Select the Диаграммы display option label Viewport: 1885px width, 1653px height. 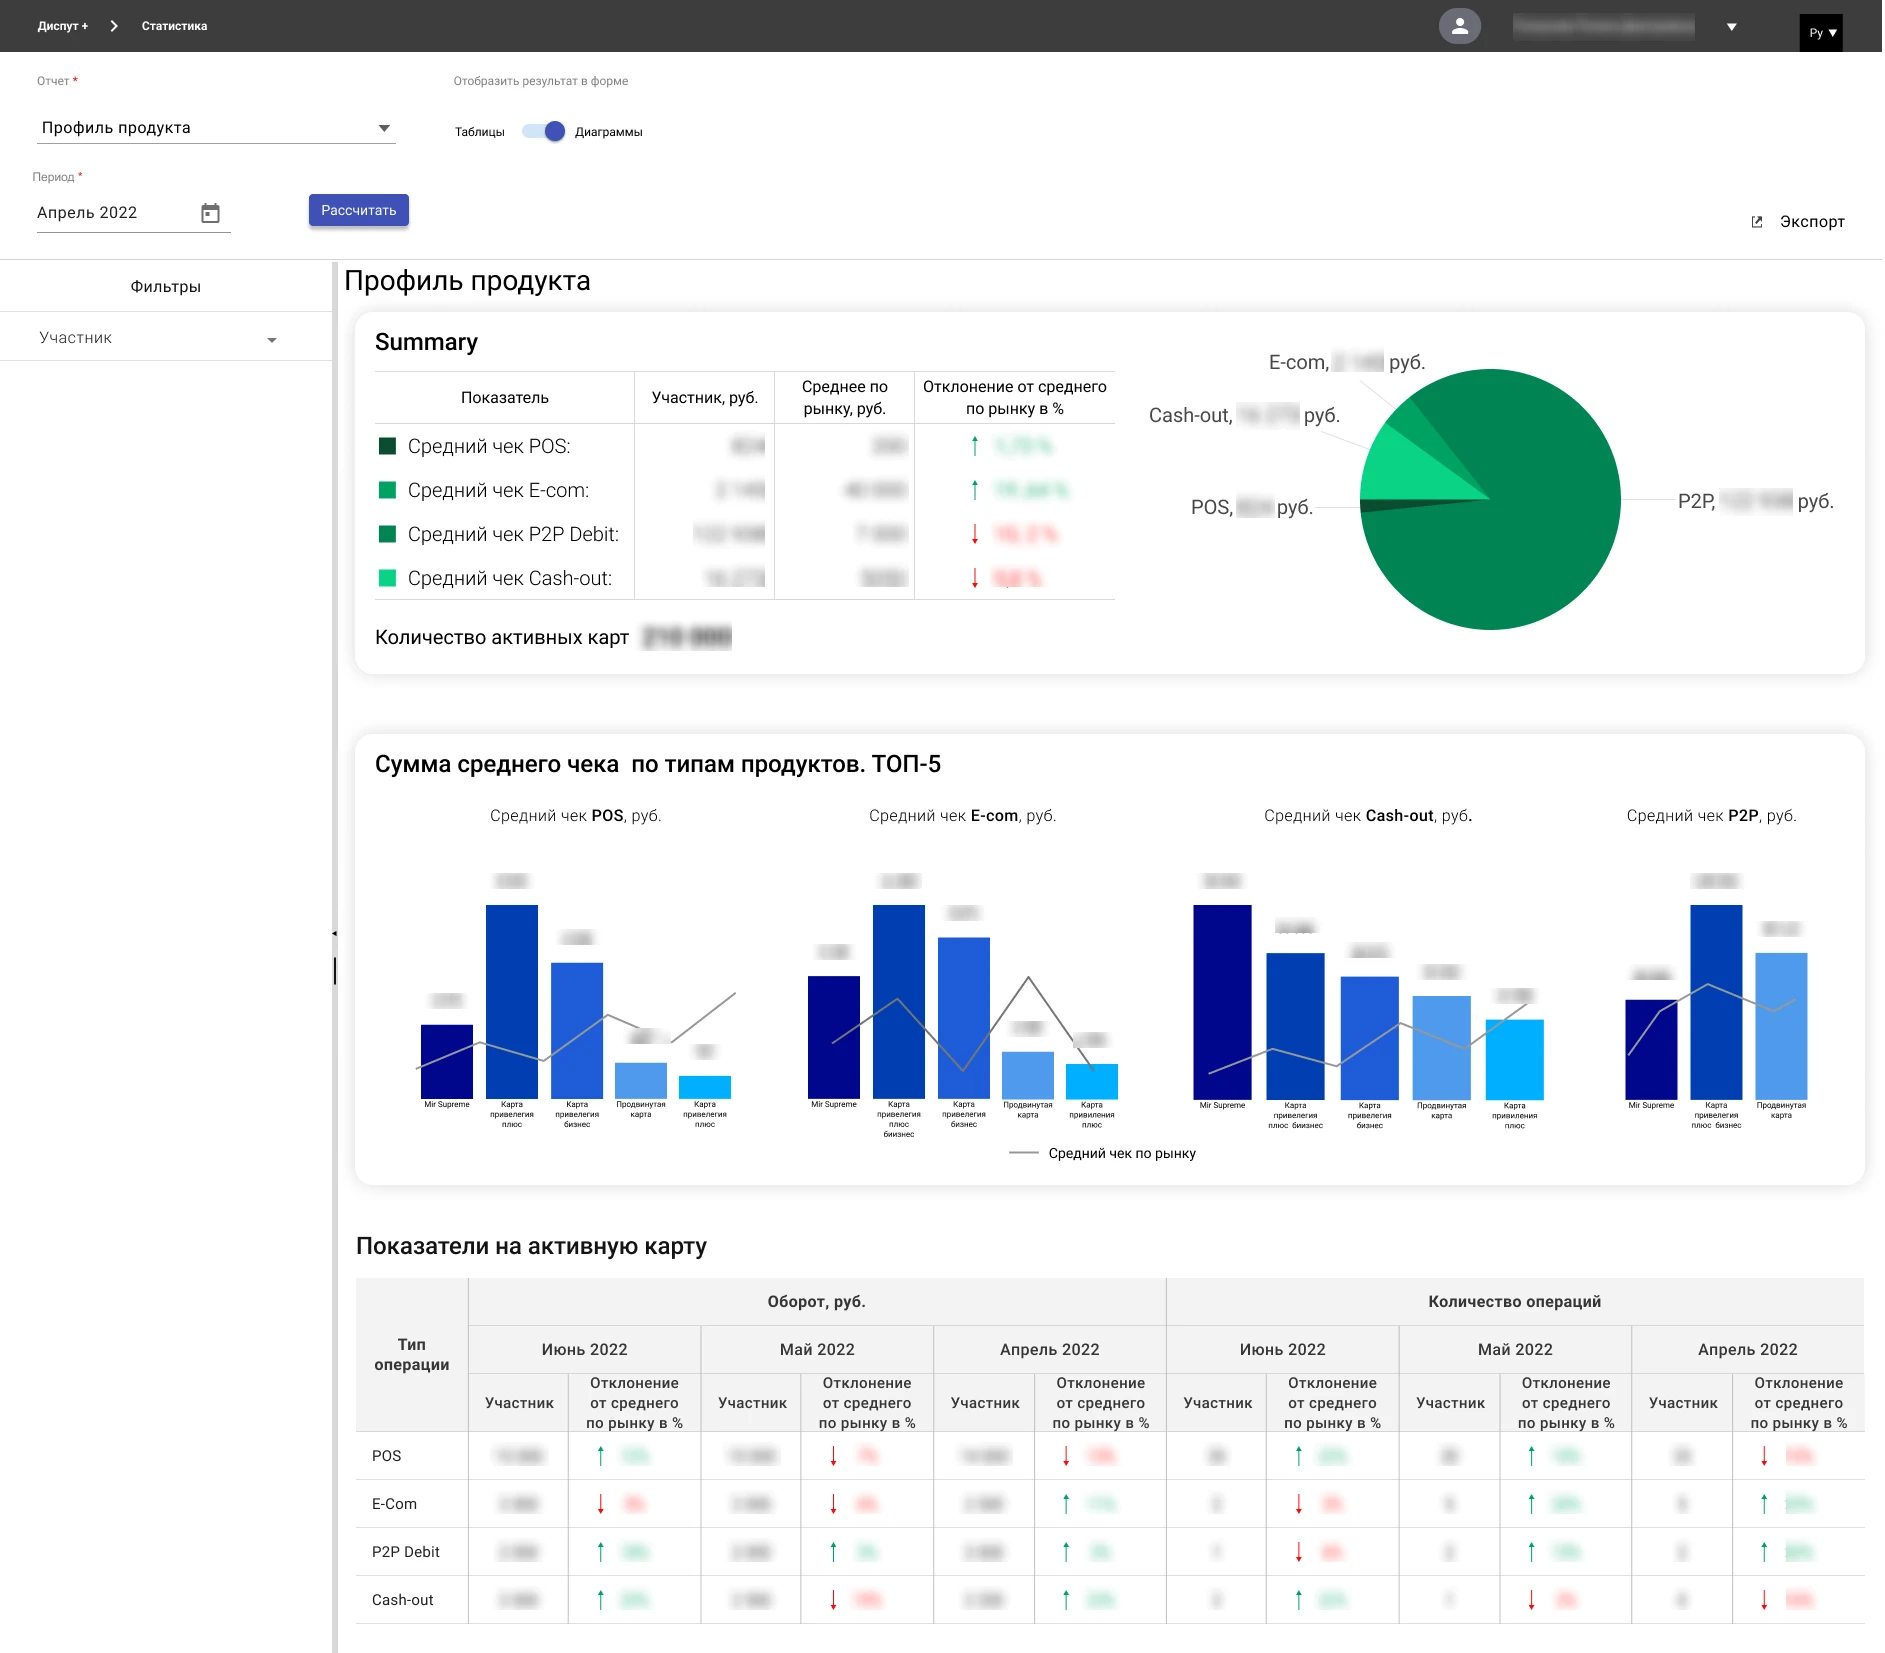[x=608, y=132]
